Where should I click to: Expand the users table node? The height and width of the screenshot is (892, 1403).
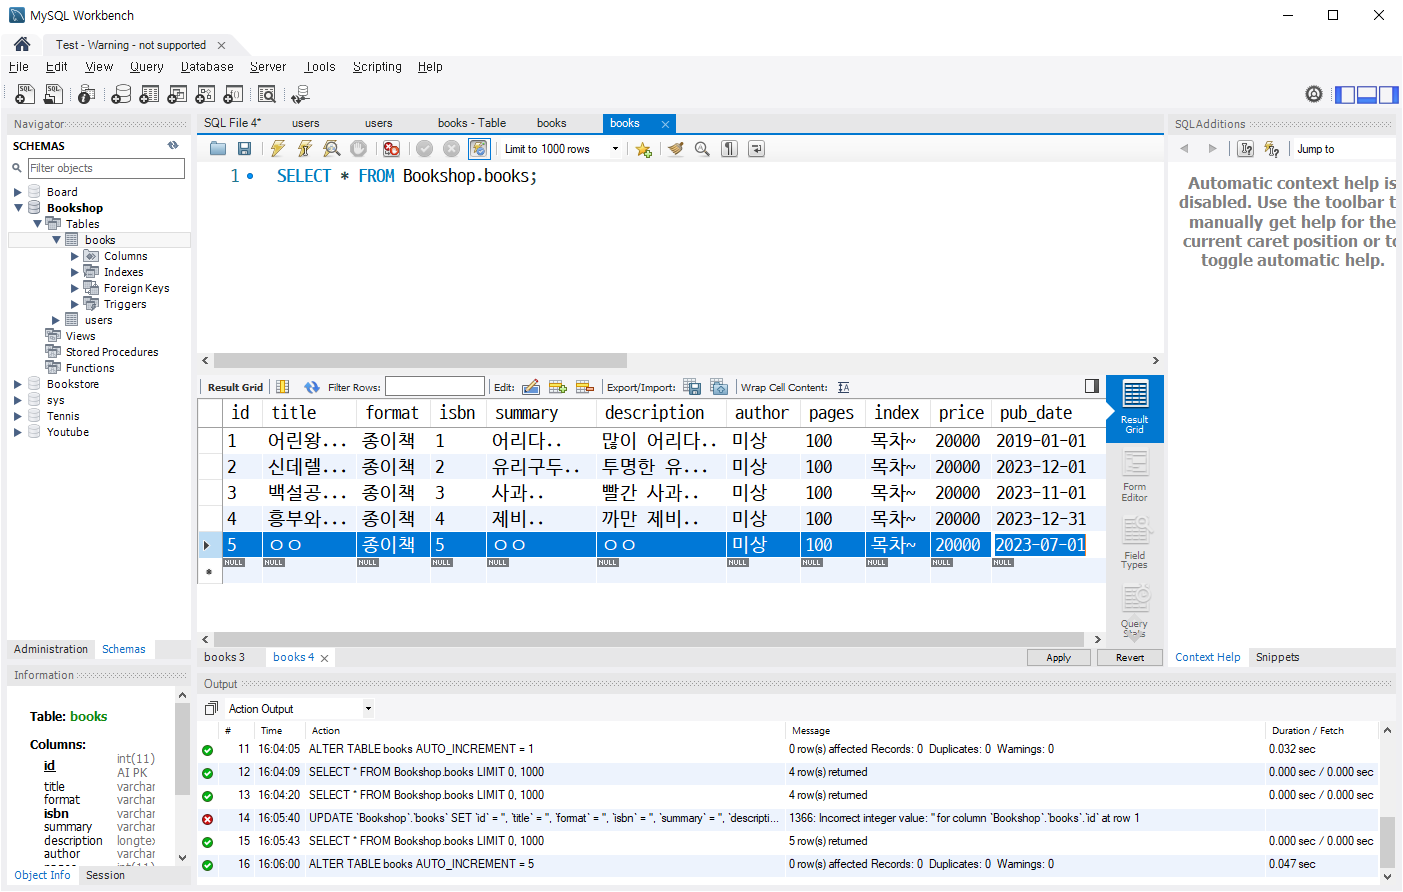[56, 320]
